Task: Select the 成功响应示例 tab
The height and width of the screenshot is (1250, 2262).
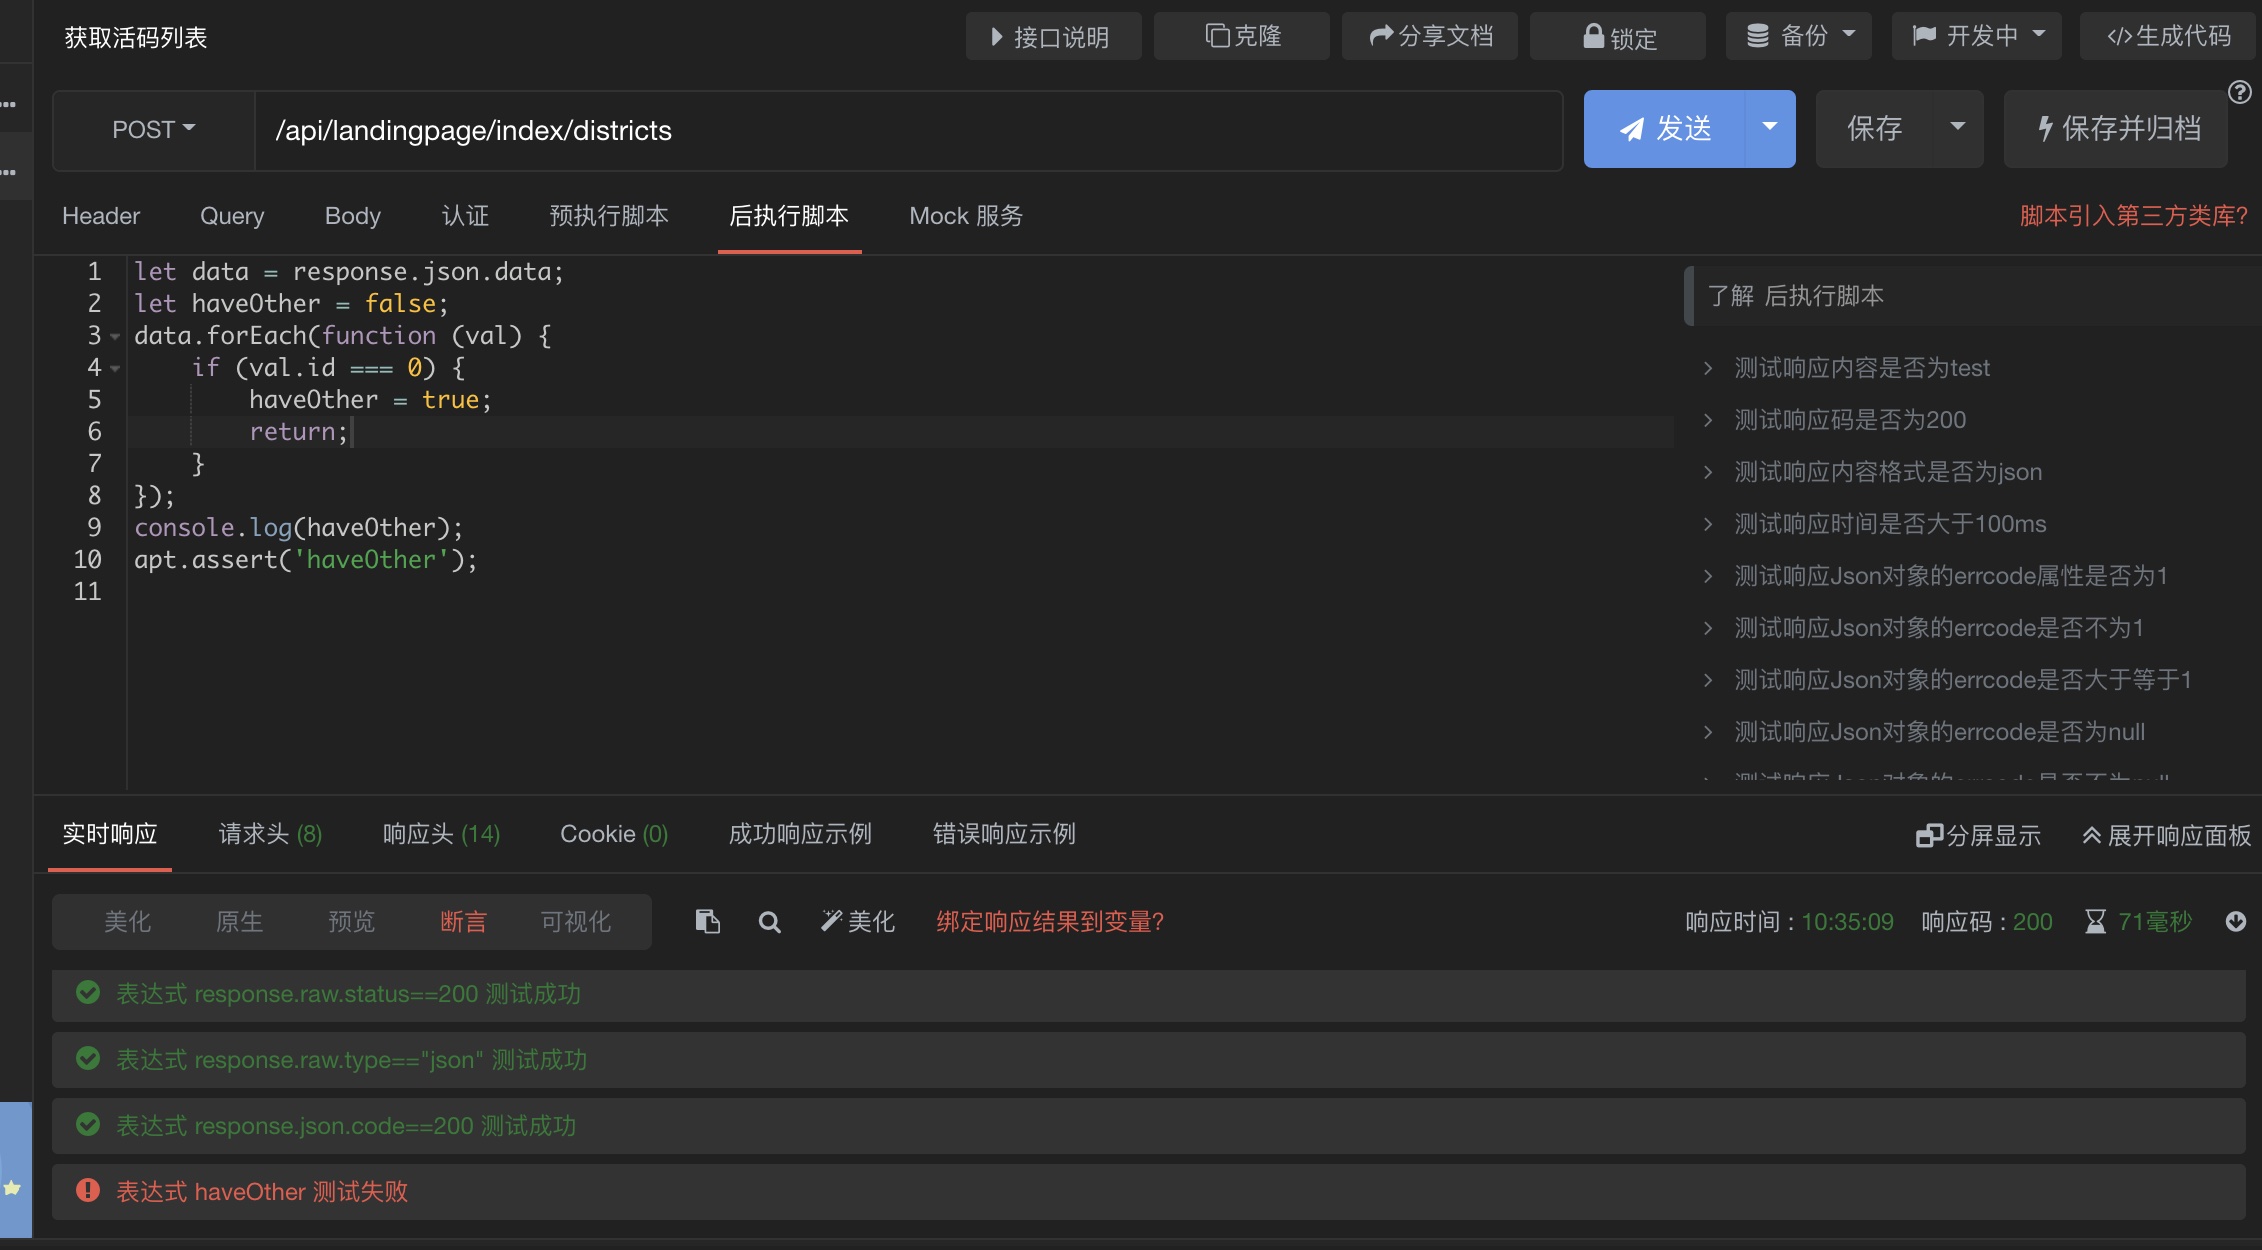Action: point(800,834)
